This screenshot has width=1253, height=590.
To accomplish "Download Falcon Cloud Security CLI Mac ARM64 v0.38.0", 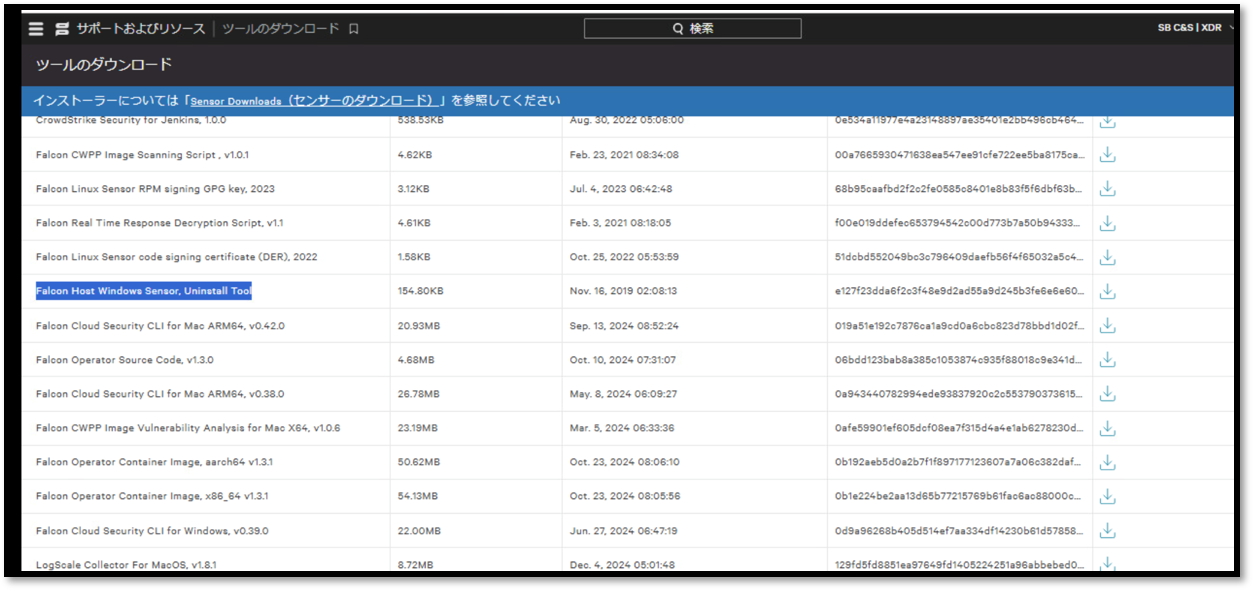I will tap(1107, 394).
